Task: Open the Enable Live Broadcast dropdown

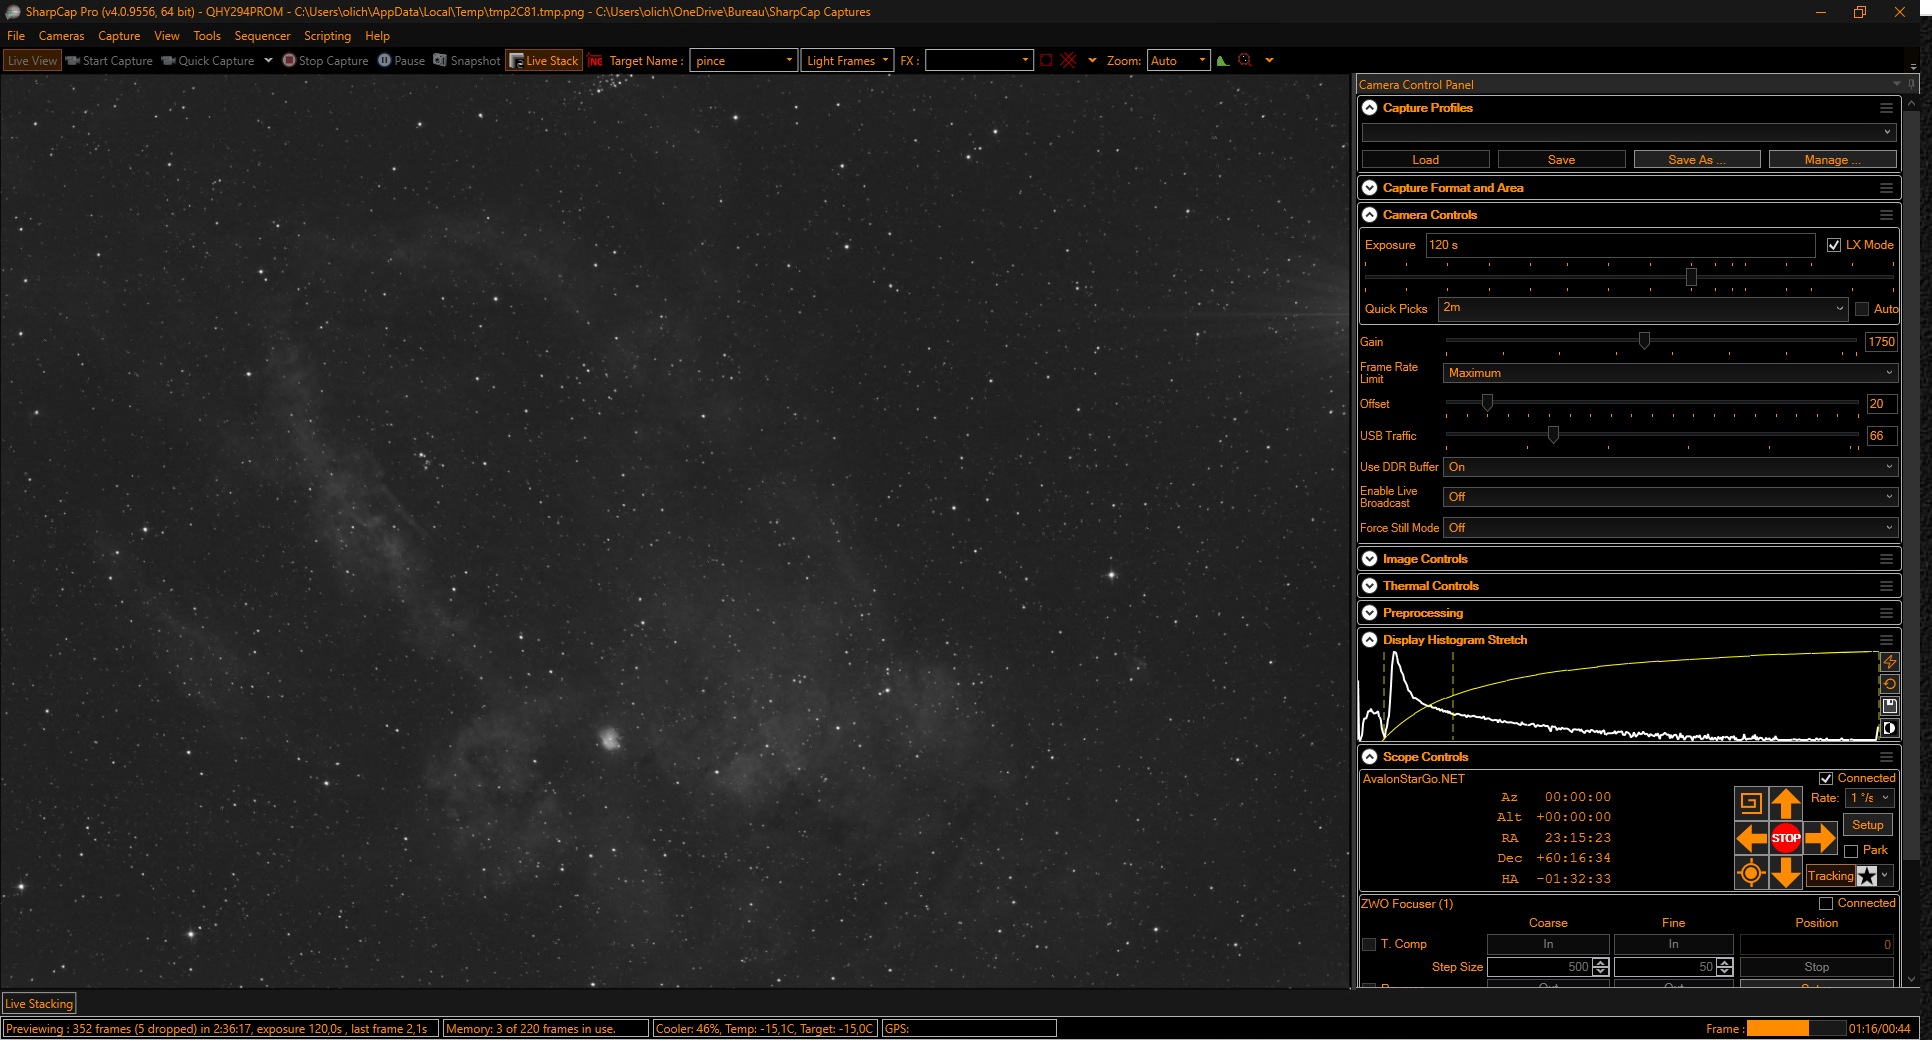Action: 1670,497
